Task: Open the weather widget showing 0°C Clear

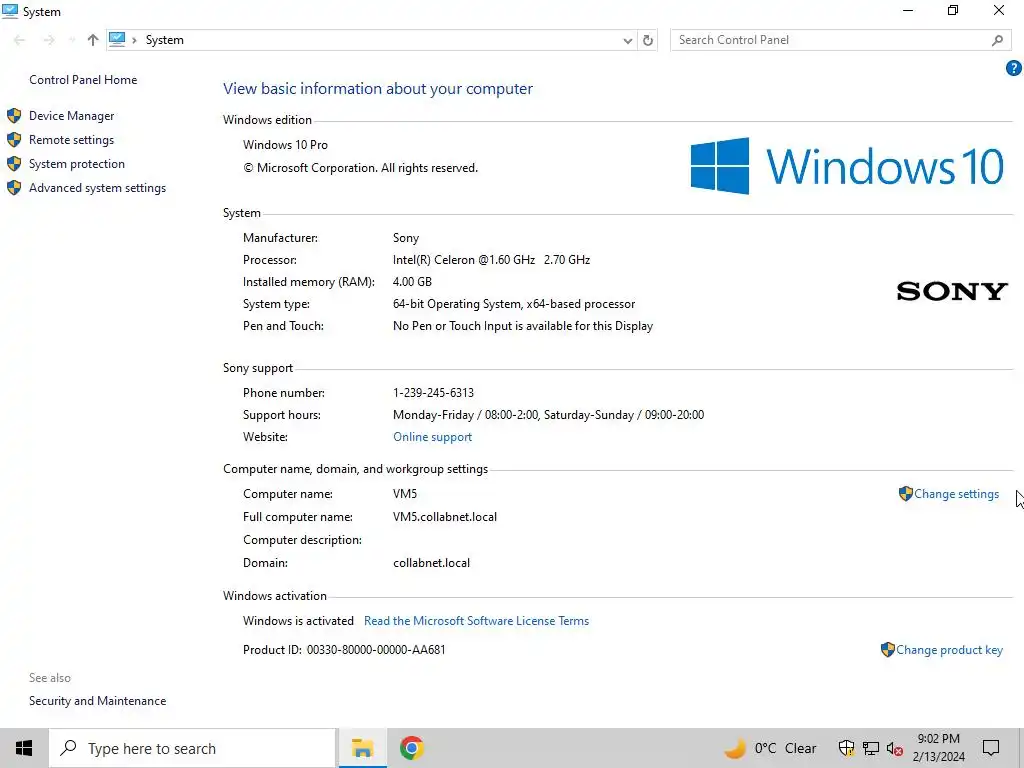Action: 770,748
